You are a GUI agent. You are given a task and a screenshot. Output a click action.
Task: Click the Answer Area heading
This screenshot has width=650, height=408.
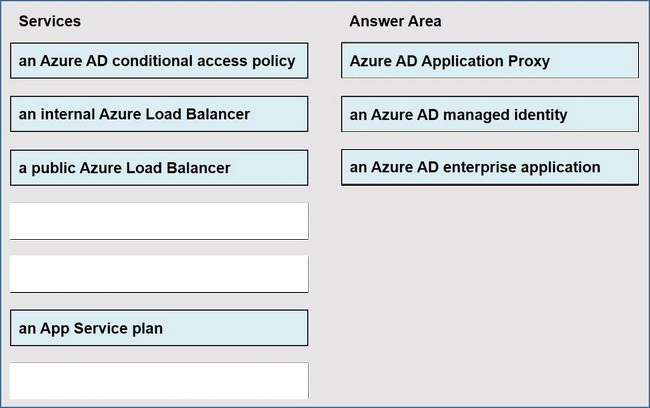point(395,21)
